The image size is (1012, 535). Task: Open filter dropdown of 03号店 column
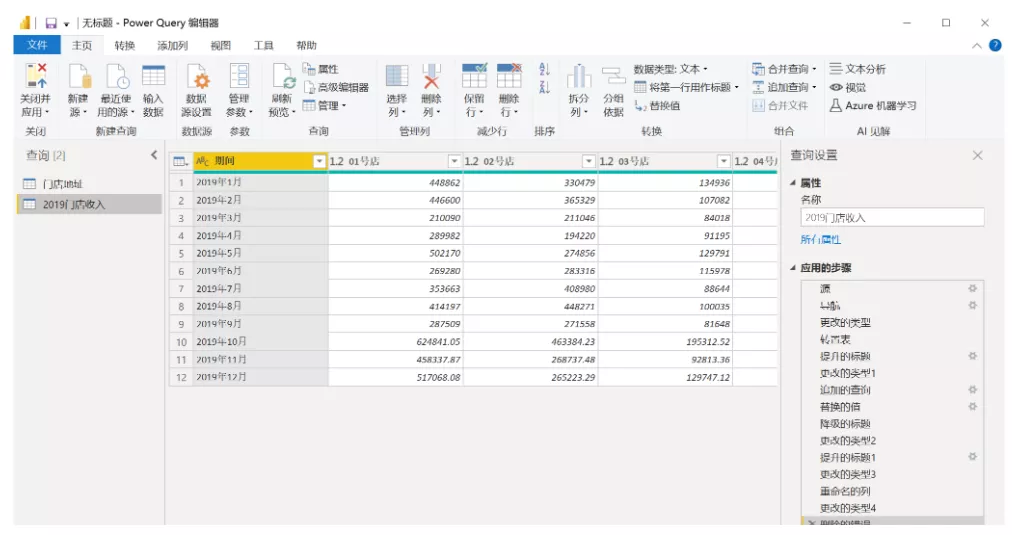coord(724,161)
